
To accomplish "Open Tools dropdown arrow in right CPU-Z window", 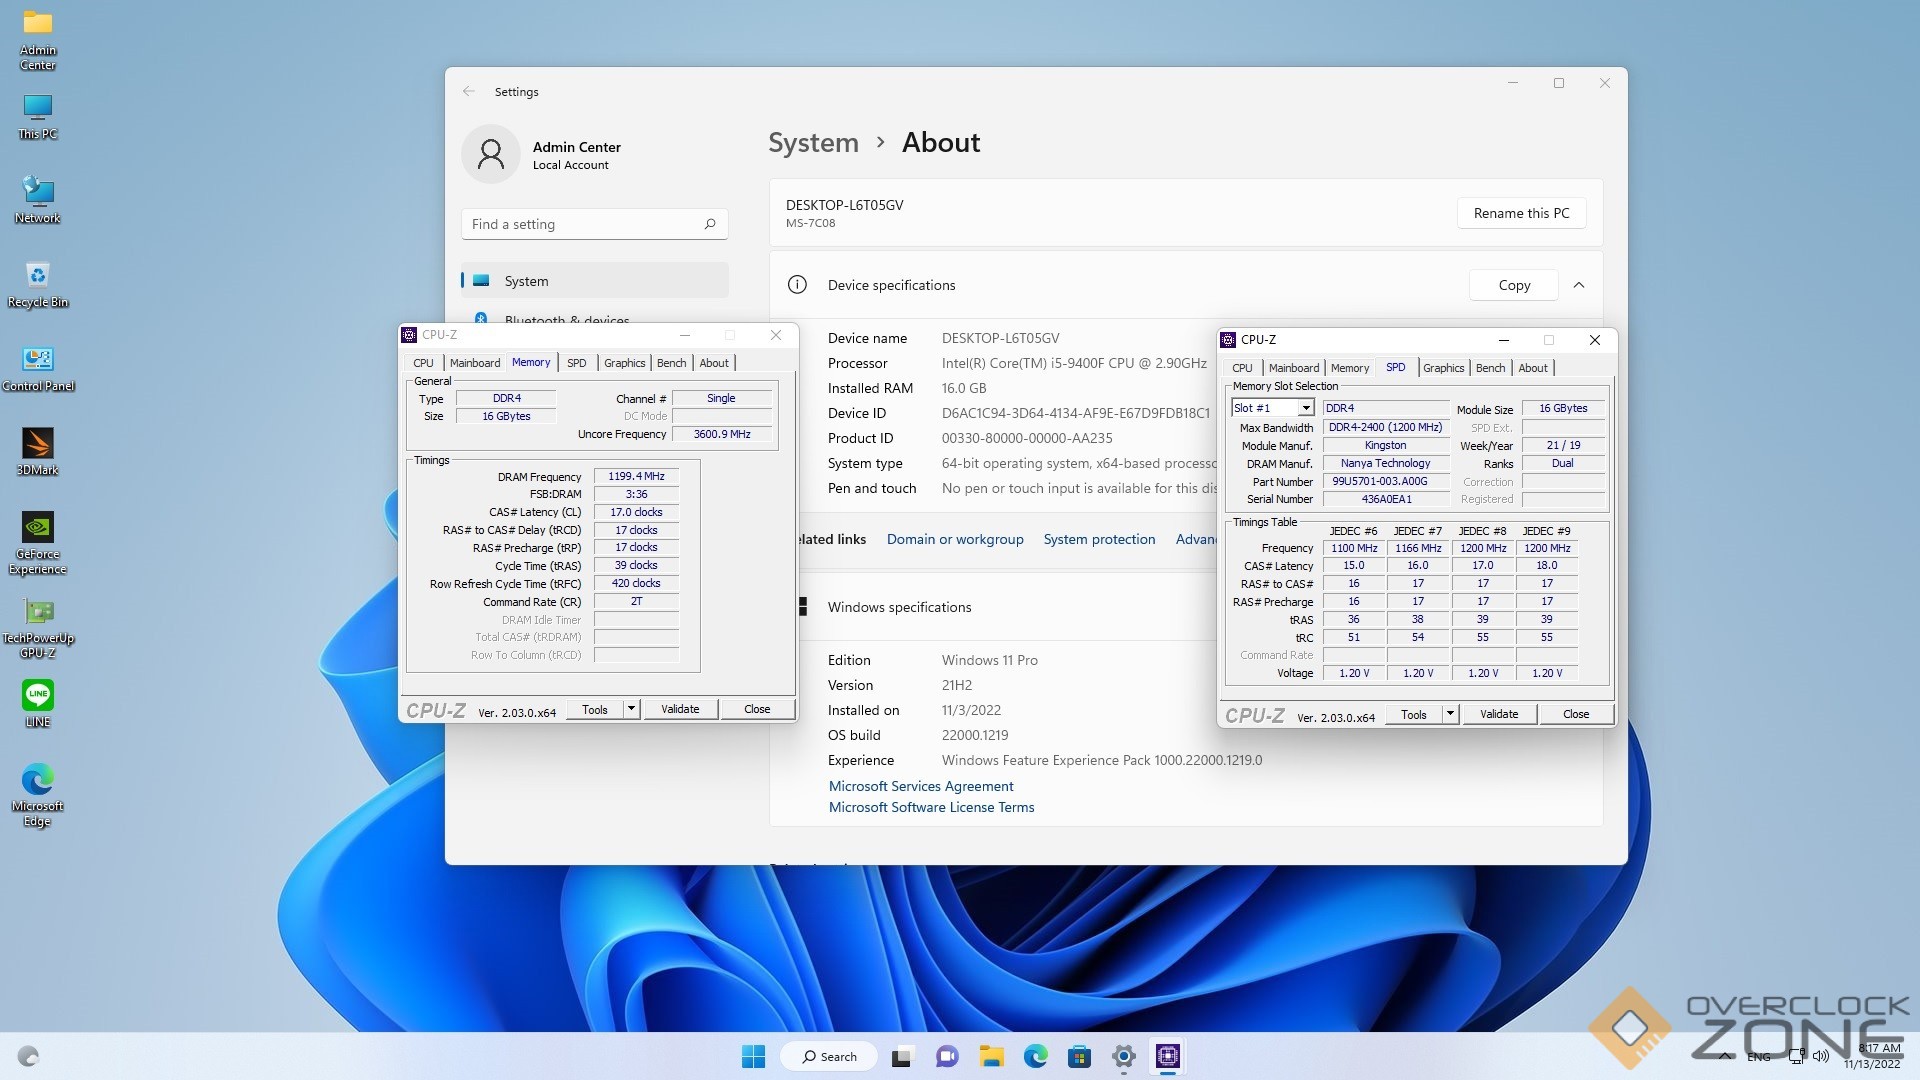I will (1450, 714).
